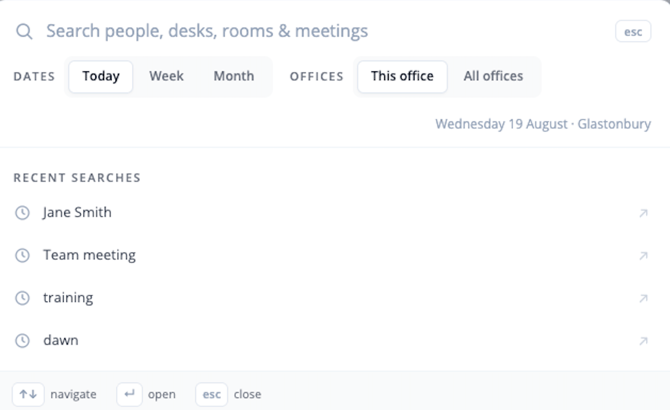Click the clock icon next to Team meeting
The image size is (670, 410).
(x=22, y=255)
